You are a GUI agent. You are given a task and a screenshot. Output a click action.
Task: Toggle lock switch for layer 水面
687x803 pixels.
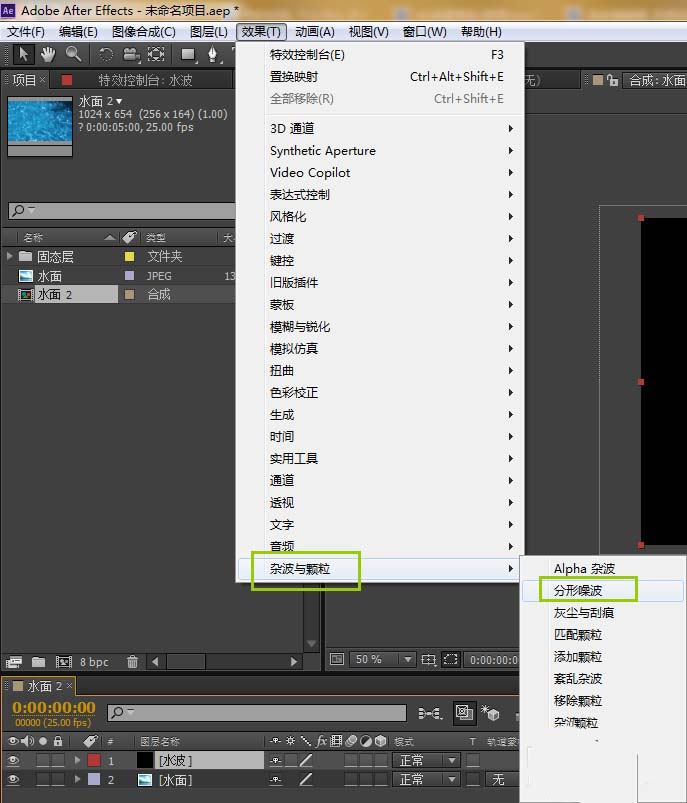pos(58,780)
